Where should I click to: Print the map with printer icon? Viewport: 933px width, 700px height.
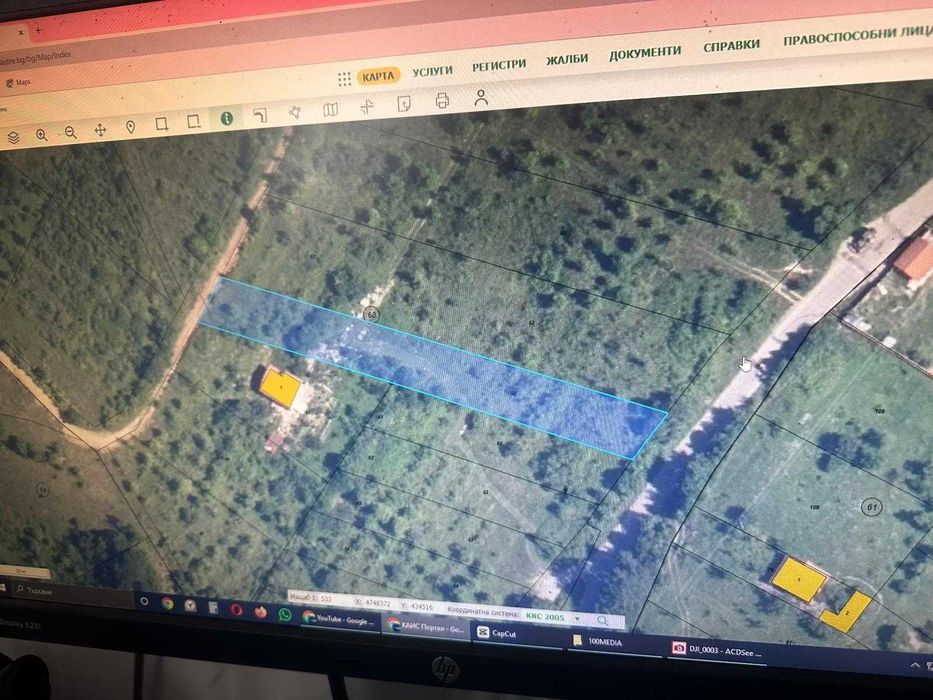click(442, 100)
